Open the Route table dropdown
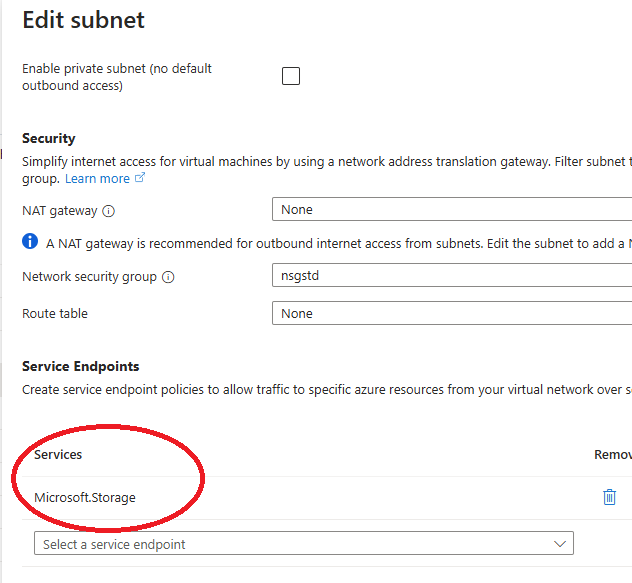 [452, 313]
